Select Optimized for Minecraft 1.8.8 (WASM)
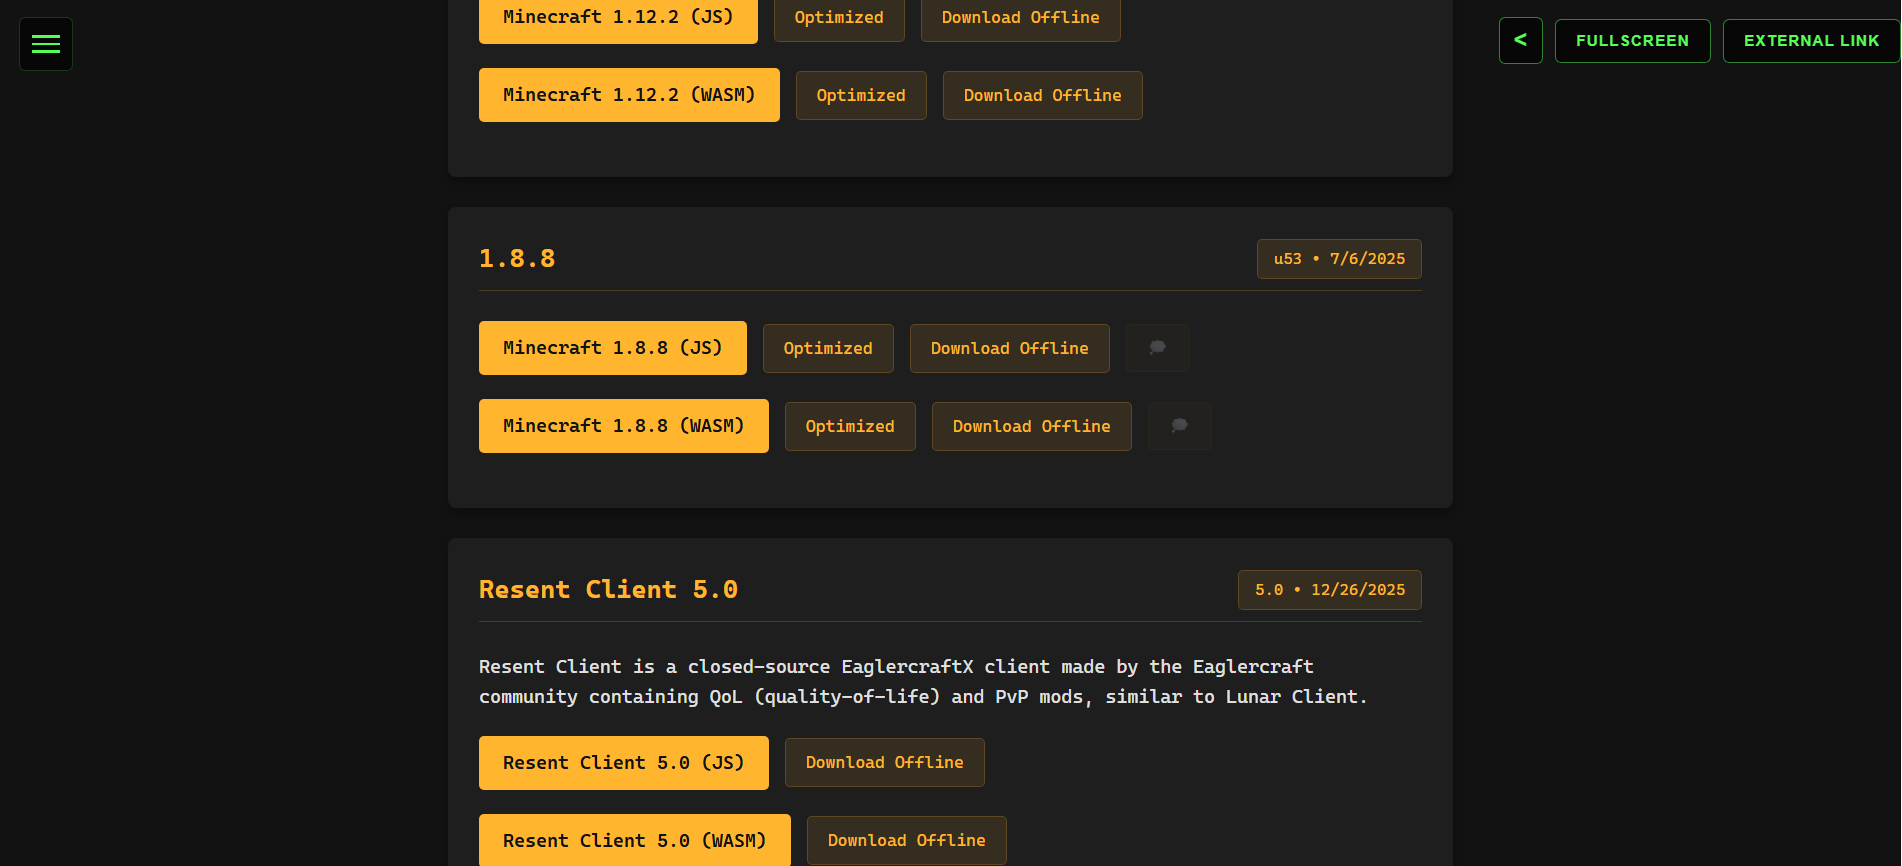Image resolution: width=1902 pixels, height=866 pixels. (x=850, y=426)
